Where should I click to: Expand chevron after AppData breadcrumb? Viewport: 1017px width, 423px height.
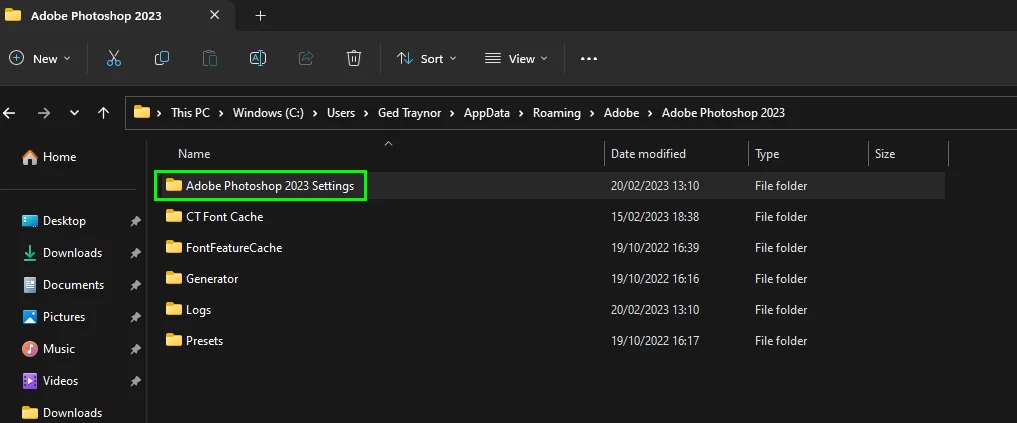point(521,113)
